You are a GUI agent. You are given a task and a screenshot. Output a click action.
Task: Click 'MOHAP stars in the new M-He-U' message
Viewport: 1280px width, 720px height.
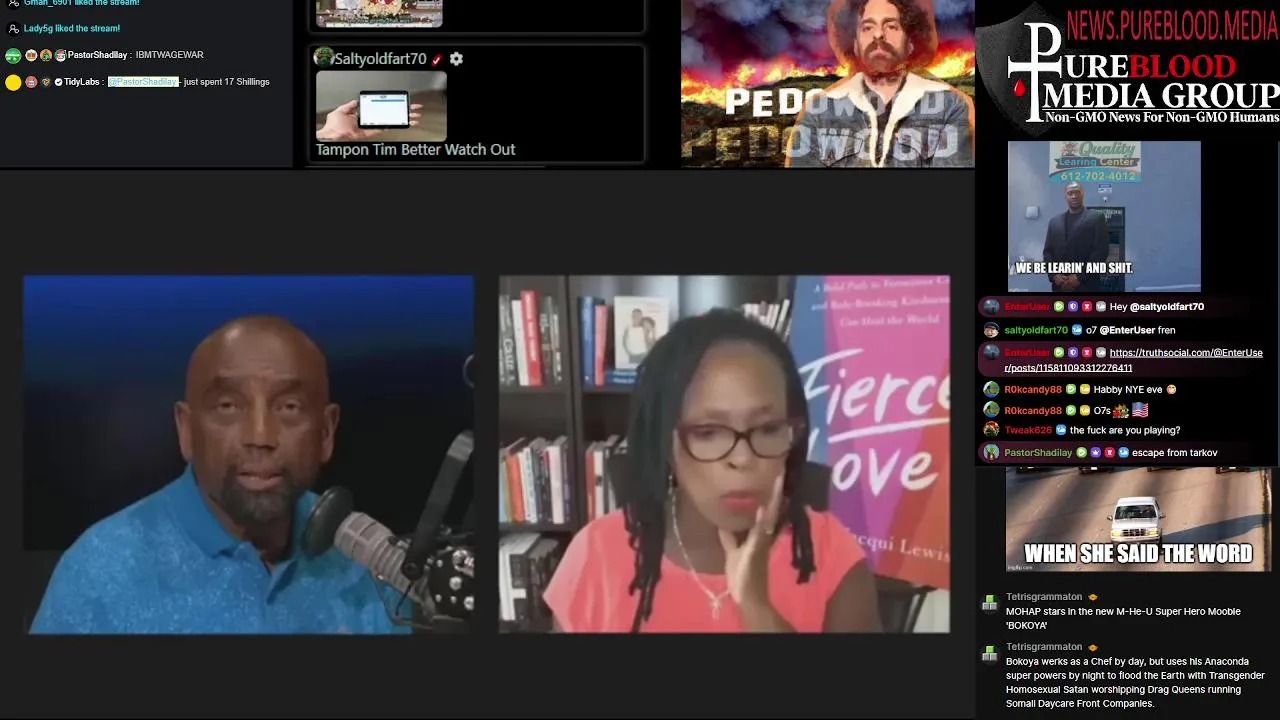point(1123,618)
